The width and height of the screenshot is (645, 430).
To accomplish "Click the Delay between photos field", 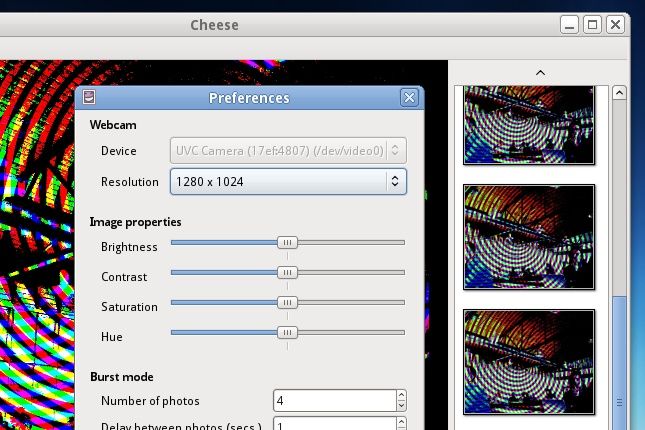I will pos(334,424).
